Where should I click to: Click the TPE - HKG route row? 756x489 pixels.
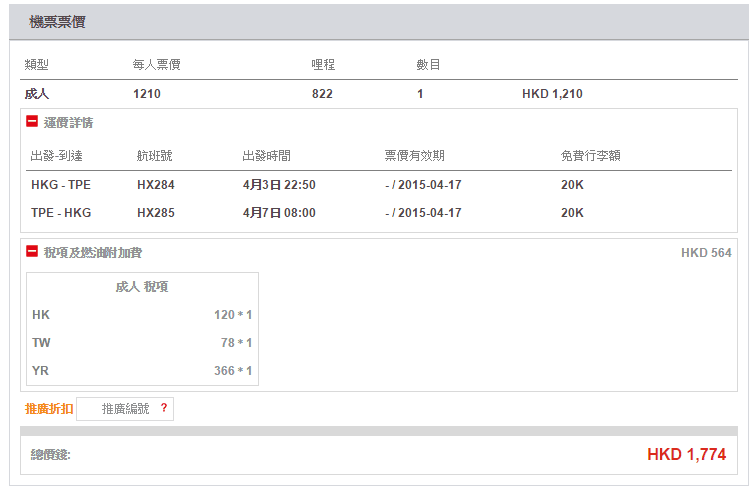58,213
